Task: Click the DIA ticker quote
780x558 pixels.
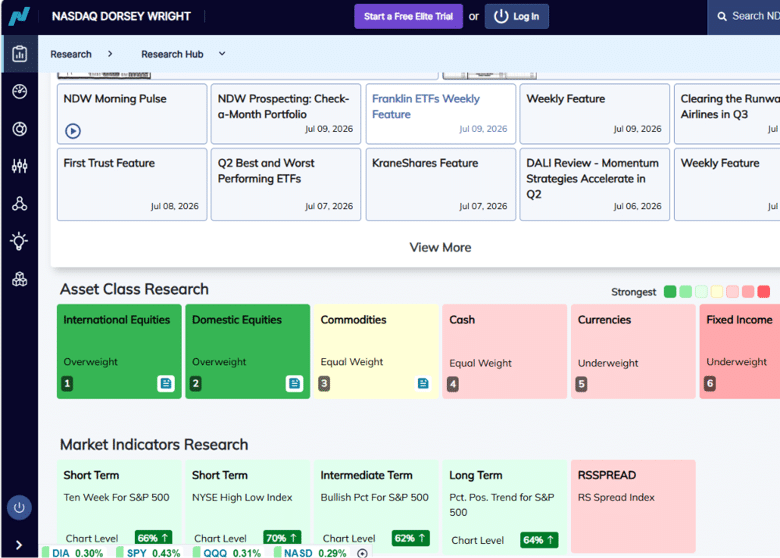Action: click(x=73, y=553)
